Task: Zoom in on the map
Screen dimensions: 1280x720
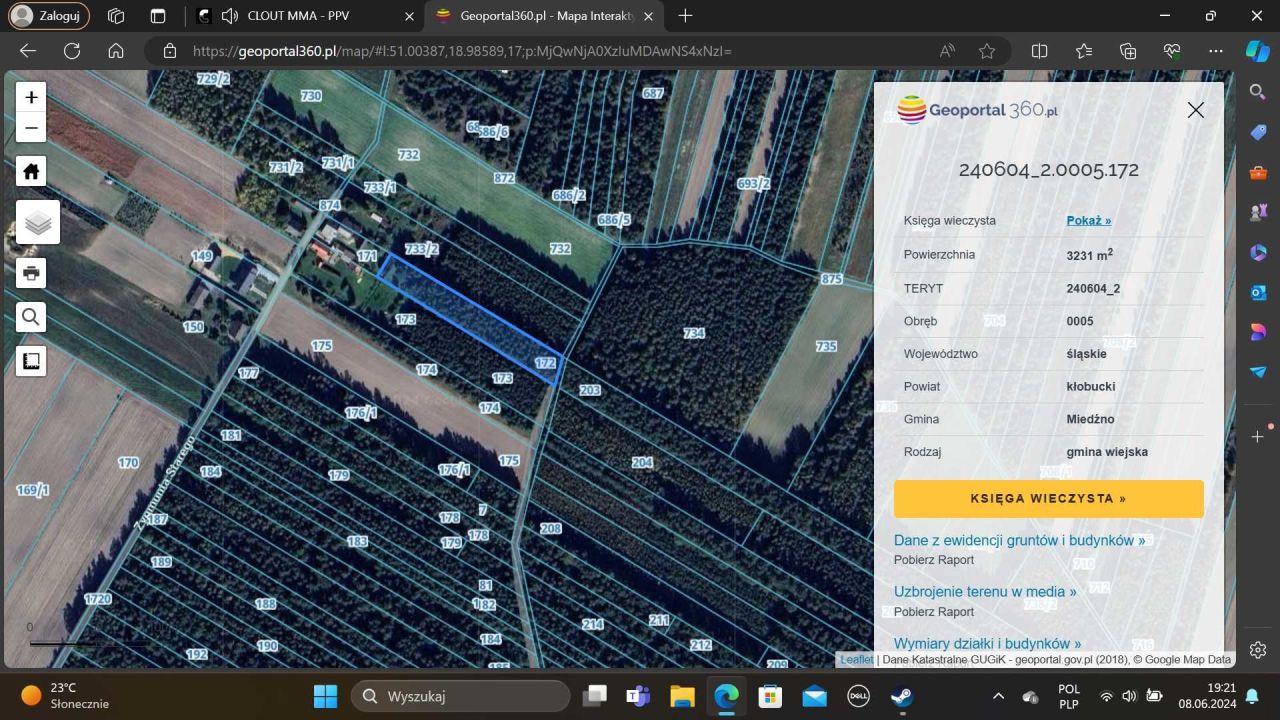Action: pos(31,97)
